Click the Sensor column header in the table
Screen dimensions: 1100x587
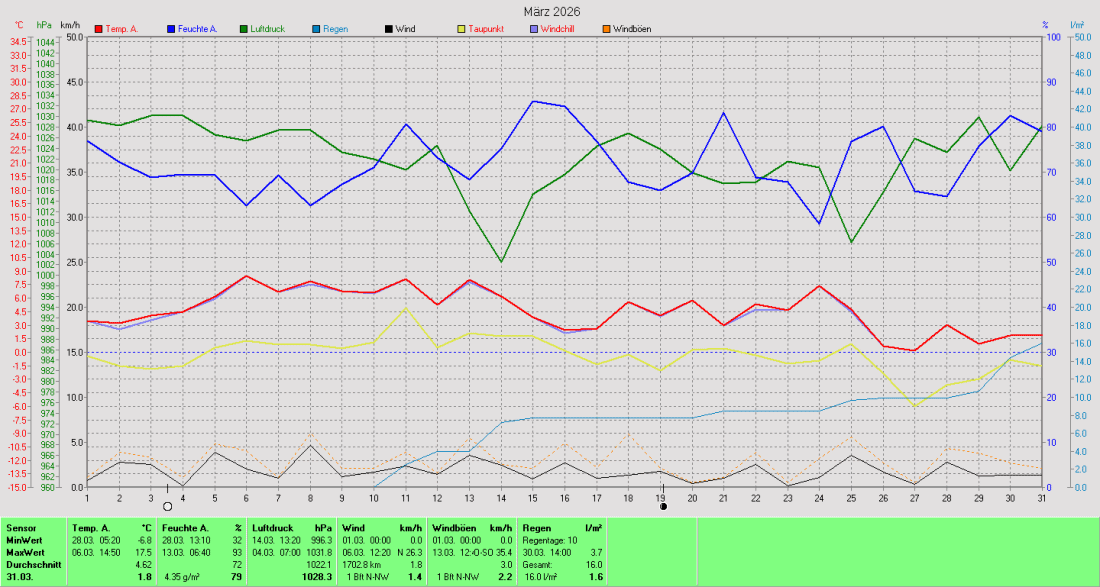(x=22, y=526)
